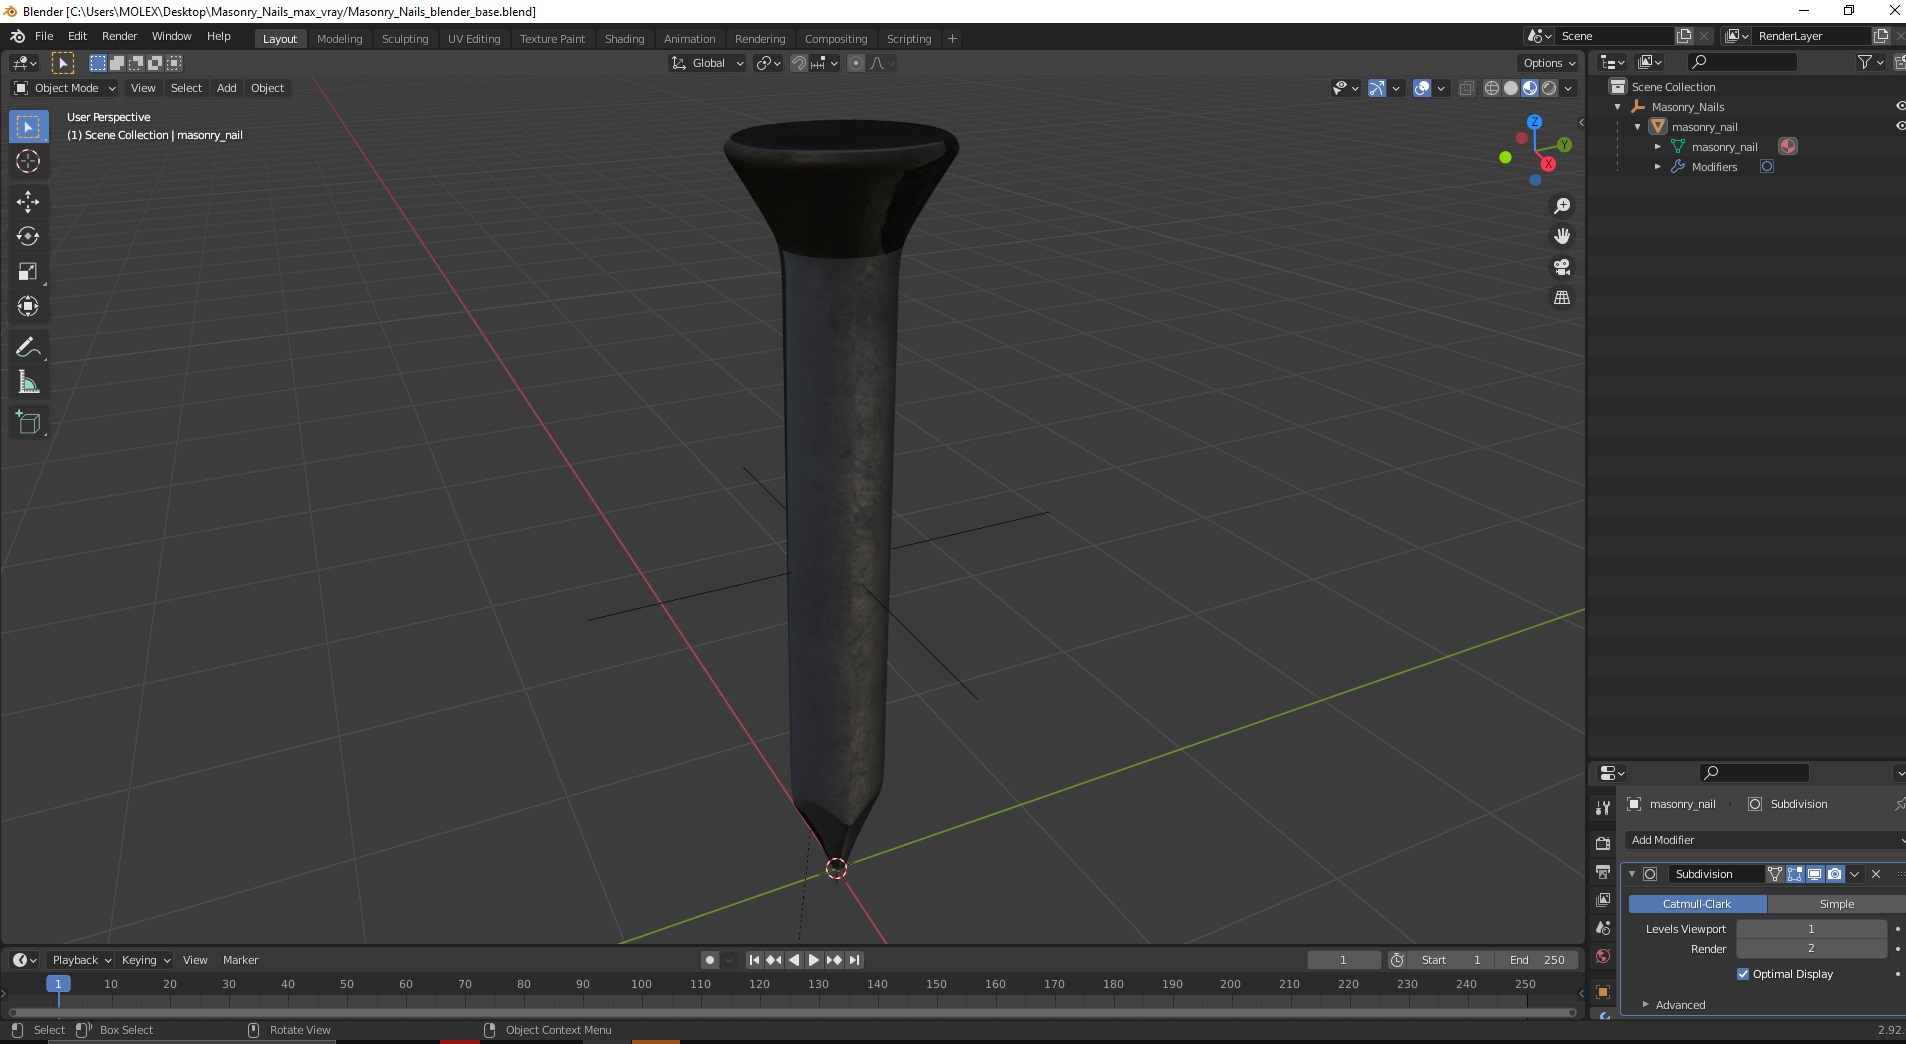Select Simple subdivision type
This screenshot has width=1906, height=1044.
[x=1836, y=904]
